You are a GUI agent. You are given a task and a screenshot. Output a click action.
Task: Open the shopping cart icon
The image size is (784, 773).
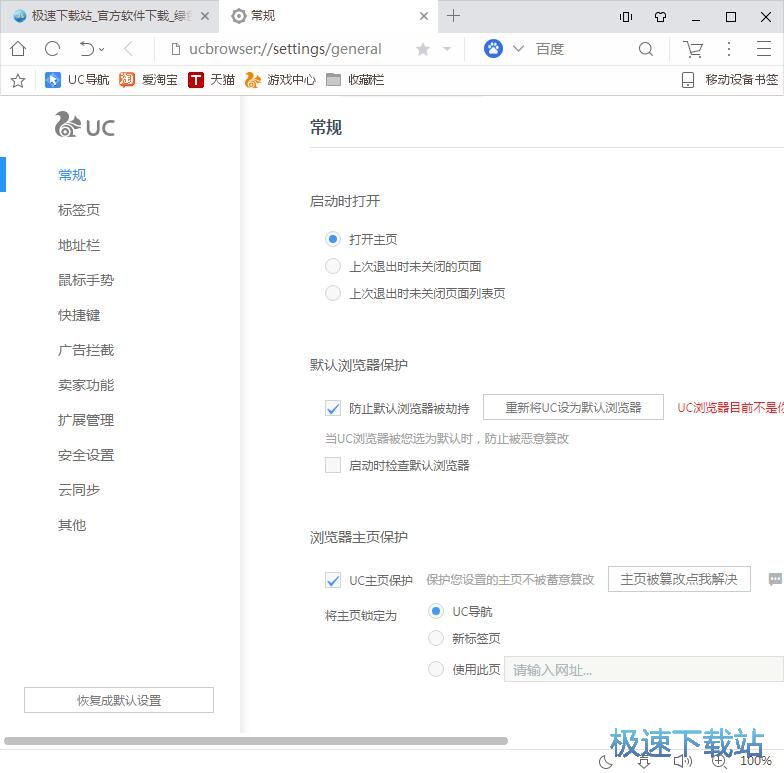[693, 49]
